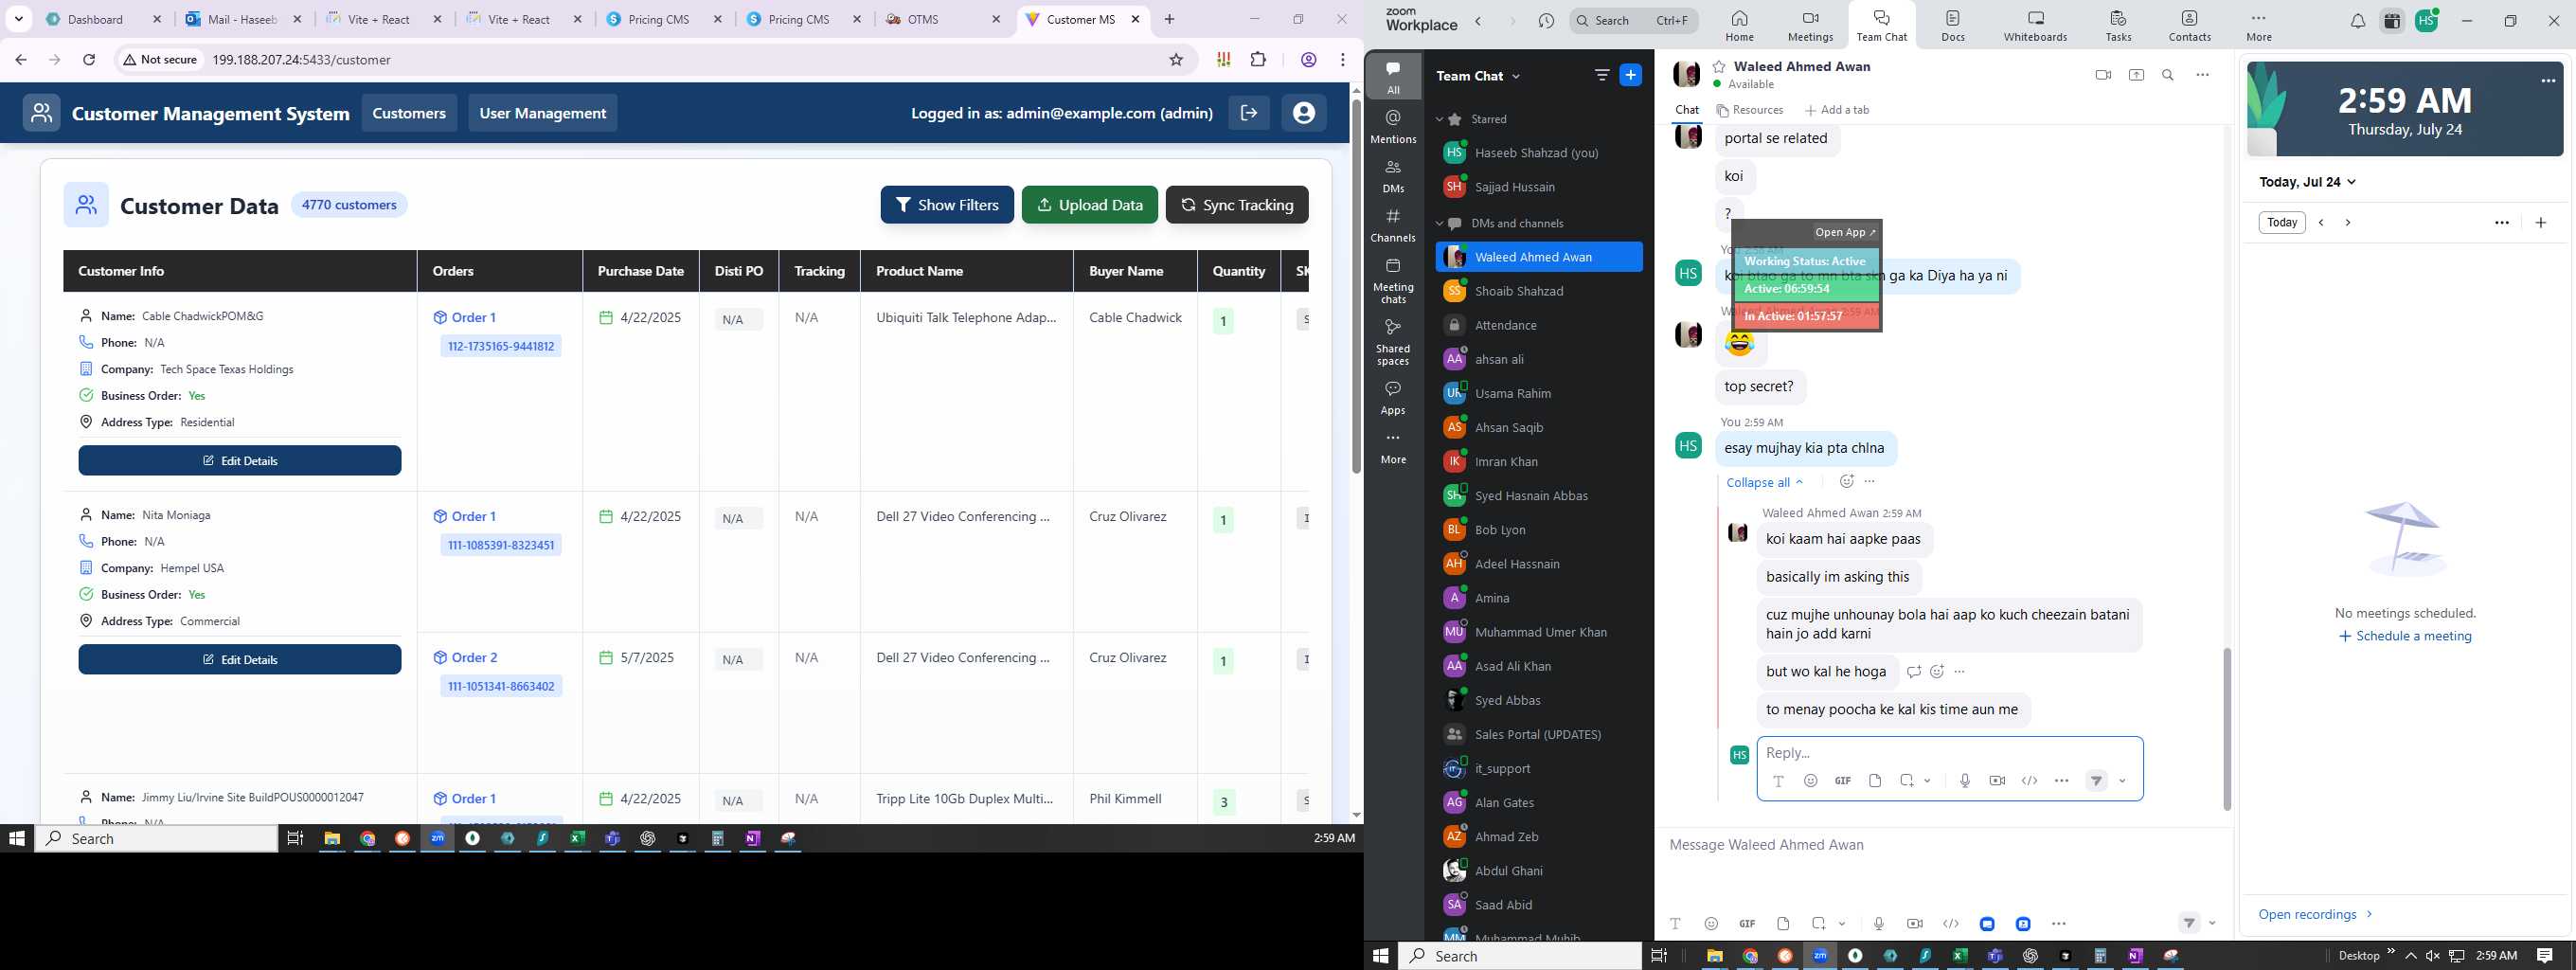Record audio message in reply box
The height and width of the screenshot is (970, 2576).
1965,781
